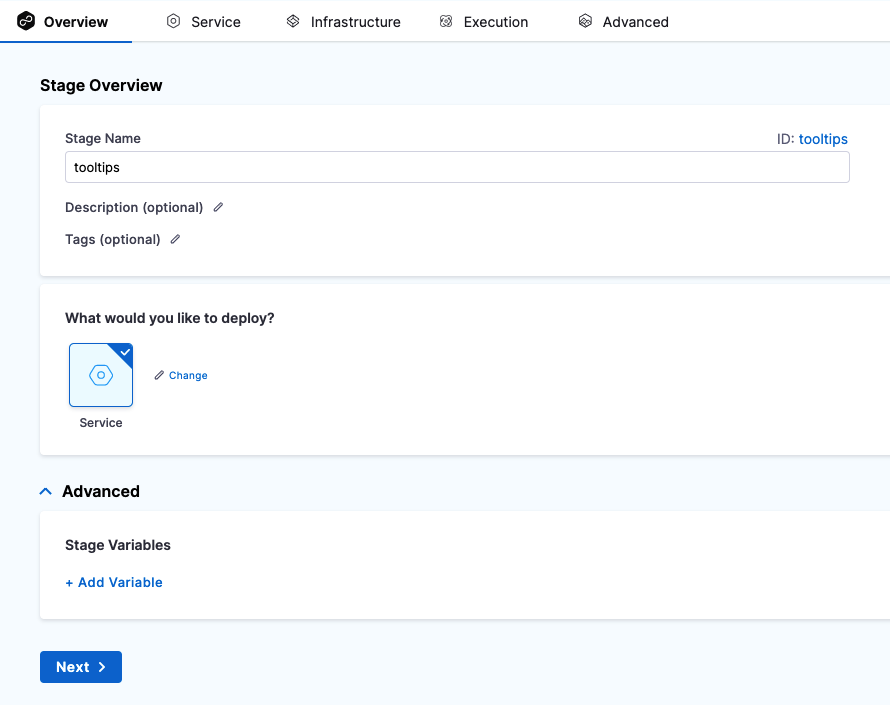The height and width of the screenshot is (705, 890).
Task: Collapse the Advanced section chevron
Action: coord(45,491)
